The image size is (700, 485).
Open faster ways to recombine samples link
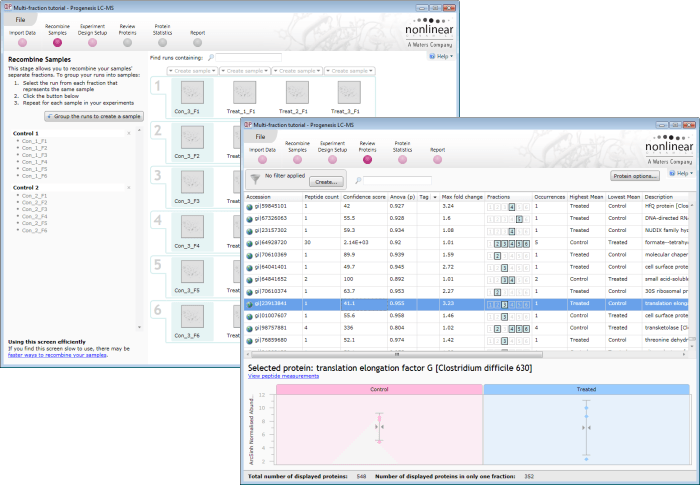click(x=57, y=355)
